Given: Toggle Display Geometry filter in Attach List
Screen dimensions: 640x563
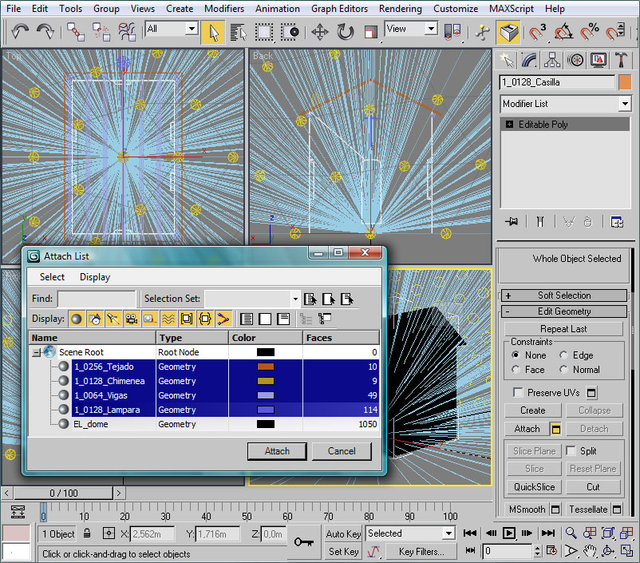Looking at the screenshot, I should [x=76, y=319].
